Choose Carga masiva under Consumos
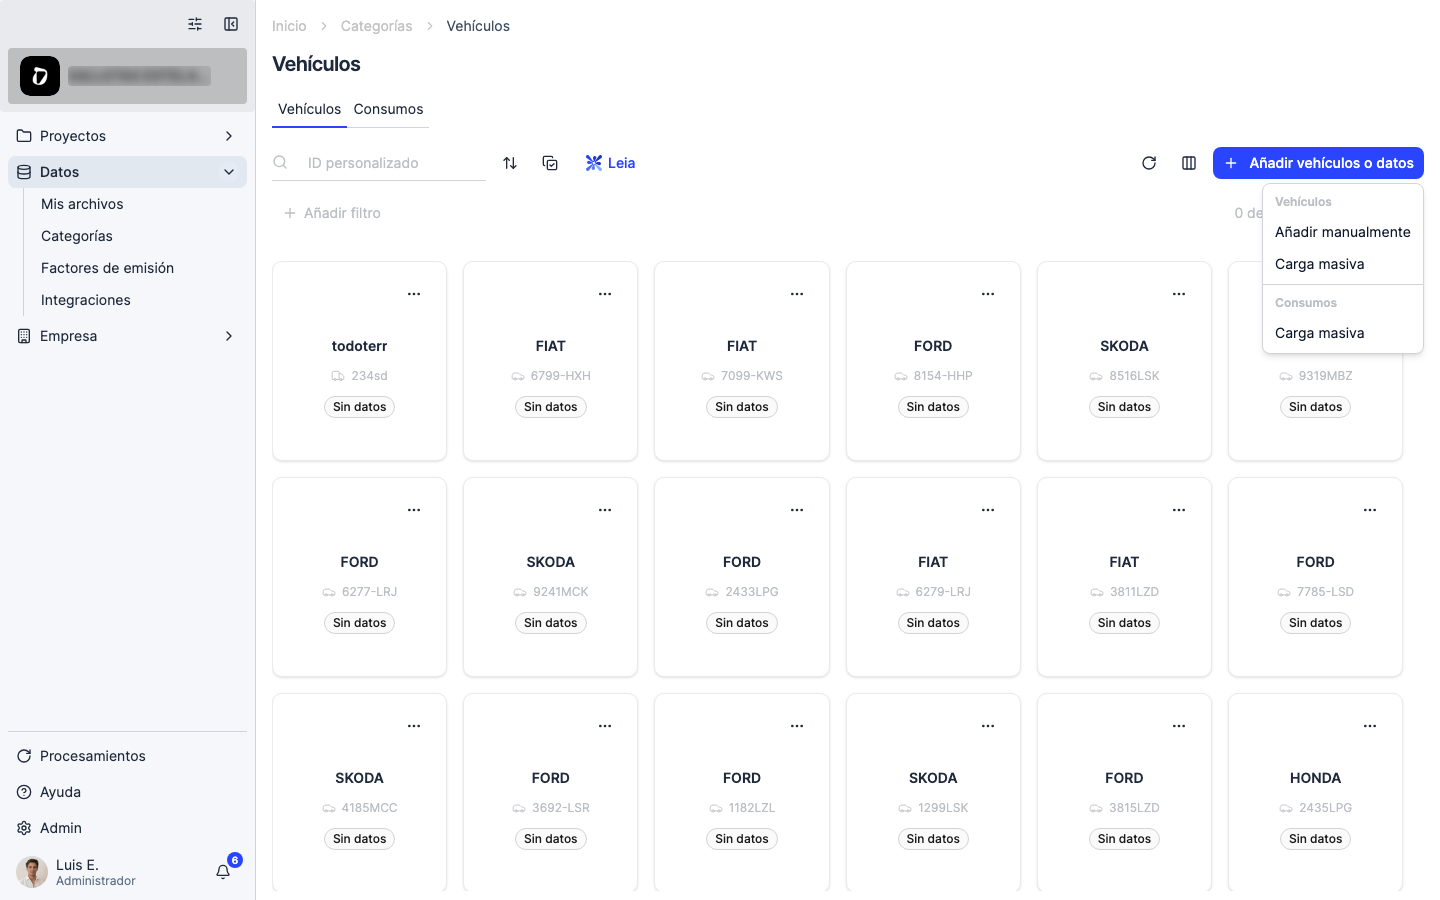Image resolution: width=1440 pixels, height=900 pixels. pyautogui.click(x=1343, y=333)
